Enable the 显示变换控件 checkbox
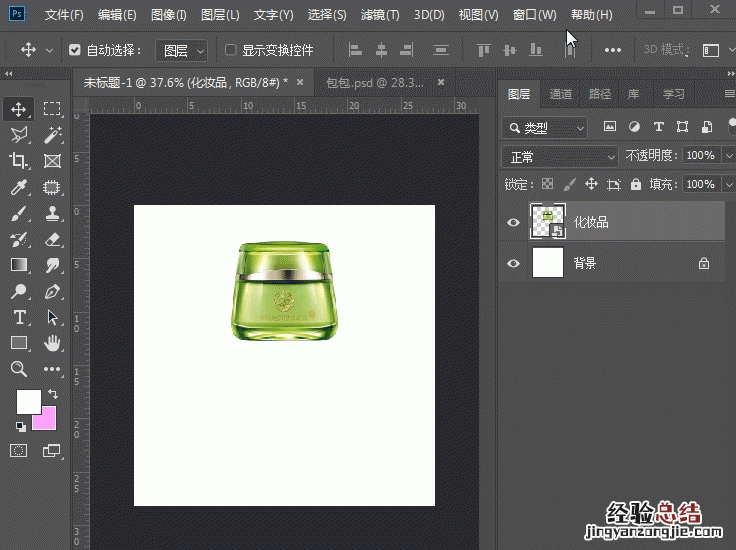 (230, 50)
